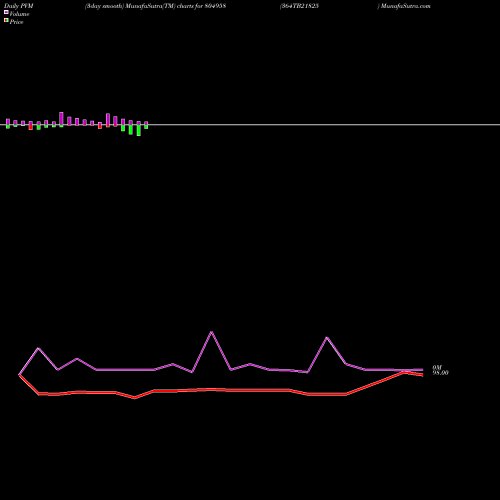The height and width of the screenshot is (500, 500).
Task: Click the MunafaSutra.com text in header
Action: (406, 6)
